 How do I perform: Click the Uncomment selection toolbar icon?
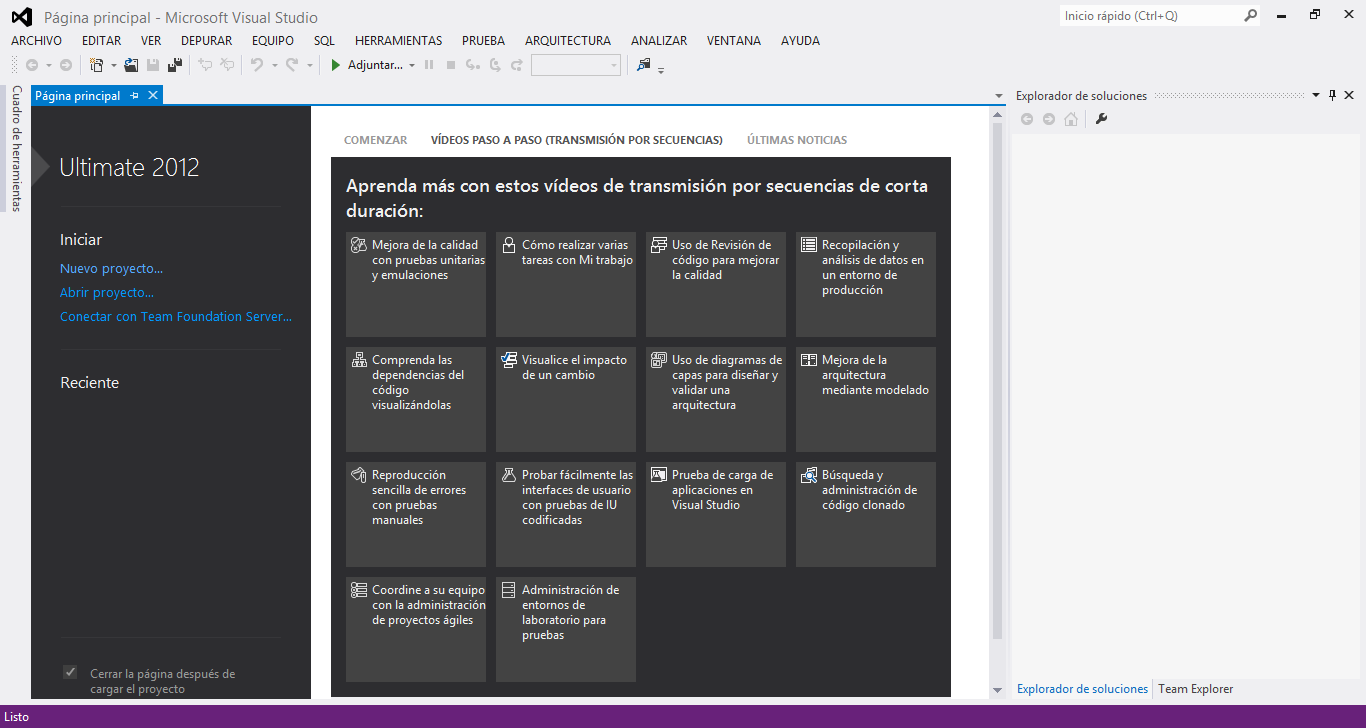[227, 65]
